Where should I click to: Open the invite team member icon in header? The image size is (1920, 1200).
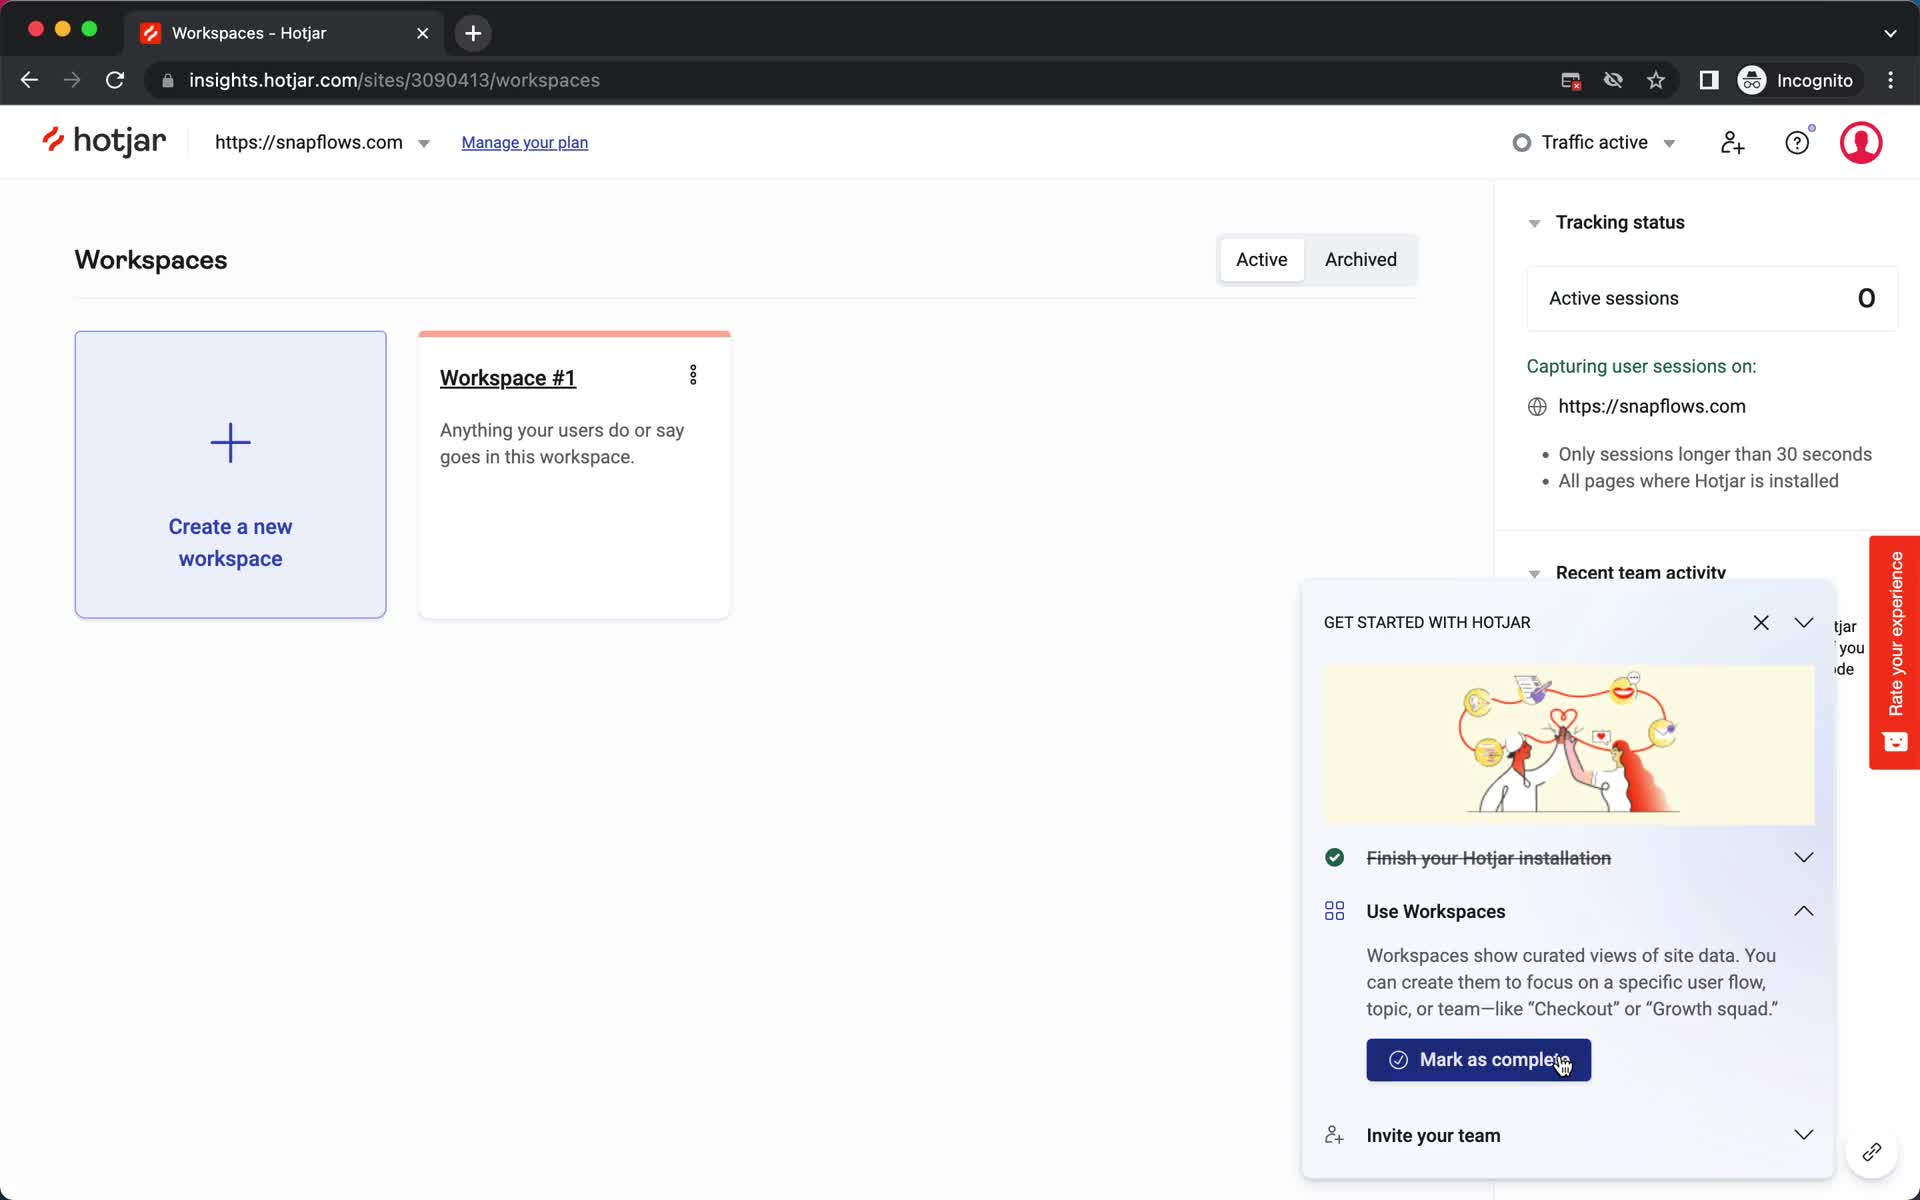[x=1732, y=143]
